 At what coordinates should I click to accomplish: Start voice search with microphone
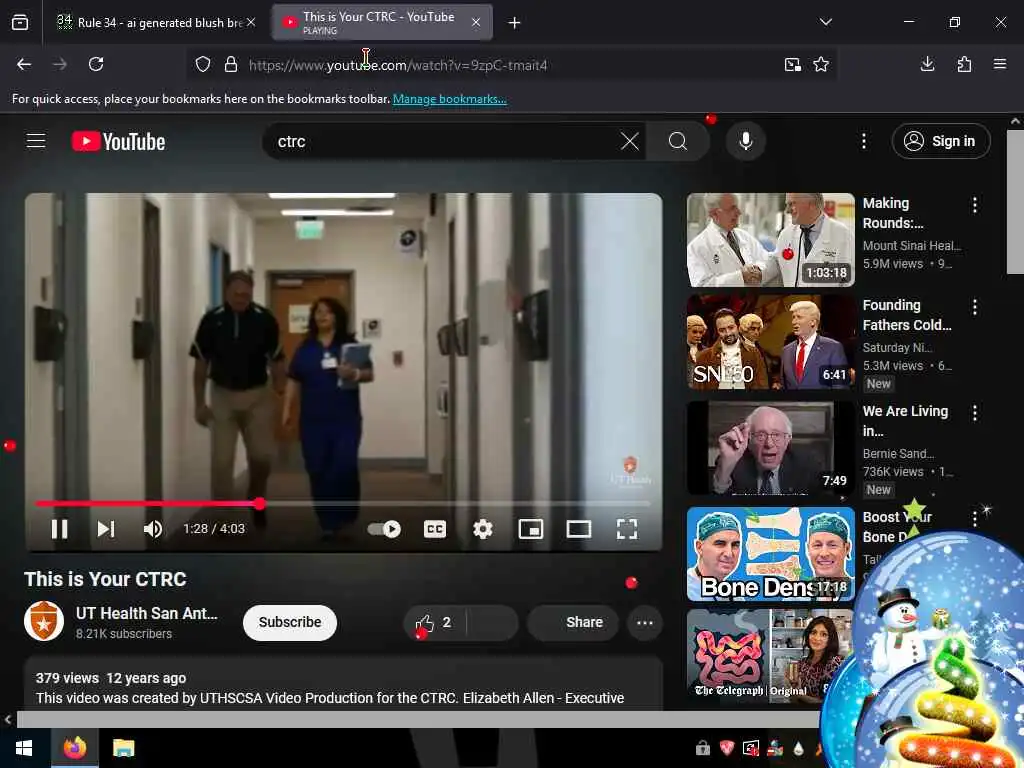746,141
